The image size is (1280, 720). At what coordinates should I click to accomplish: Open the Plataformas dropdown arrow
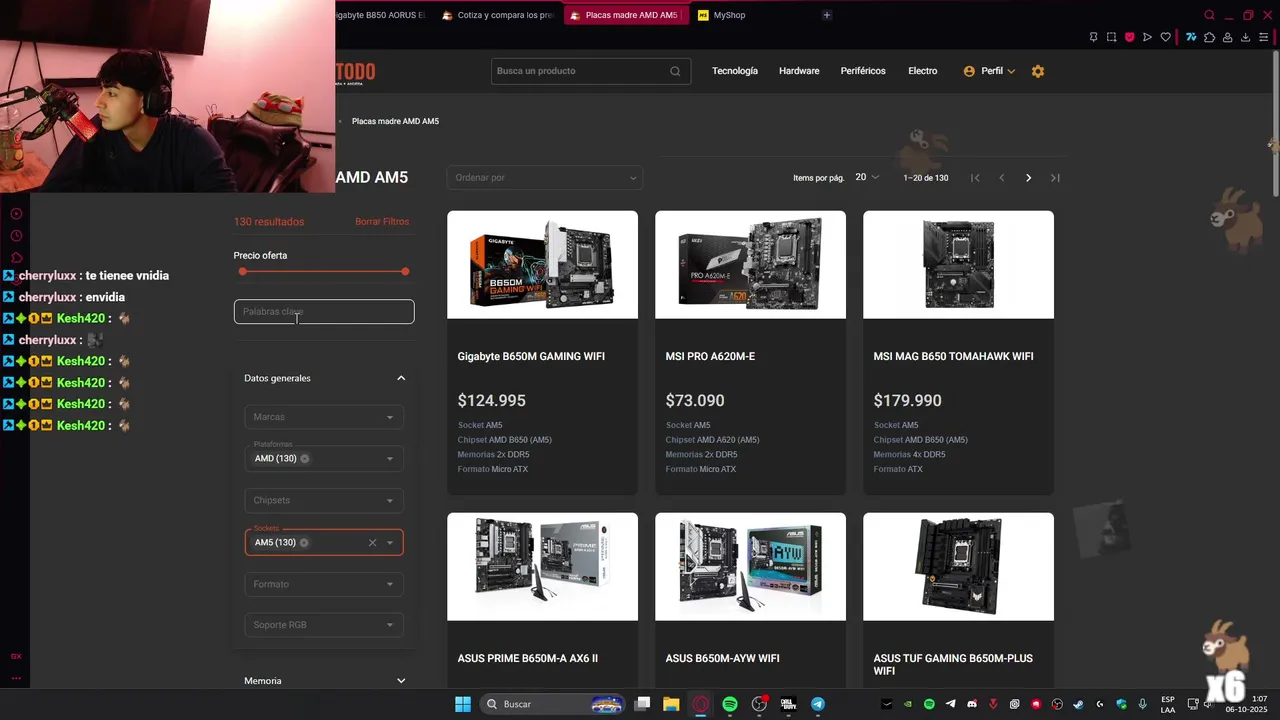(x=390, y=459)
